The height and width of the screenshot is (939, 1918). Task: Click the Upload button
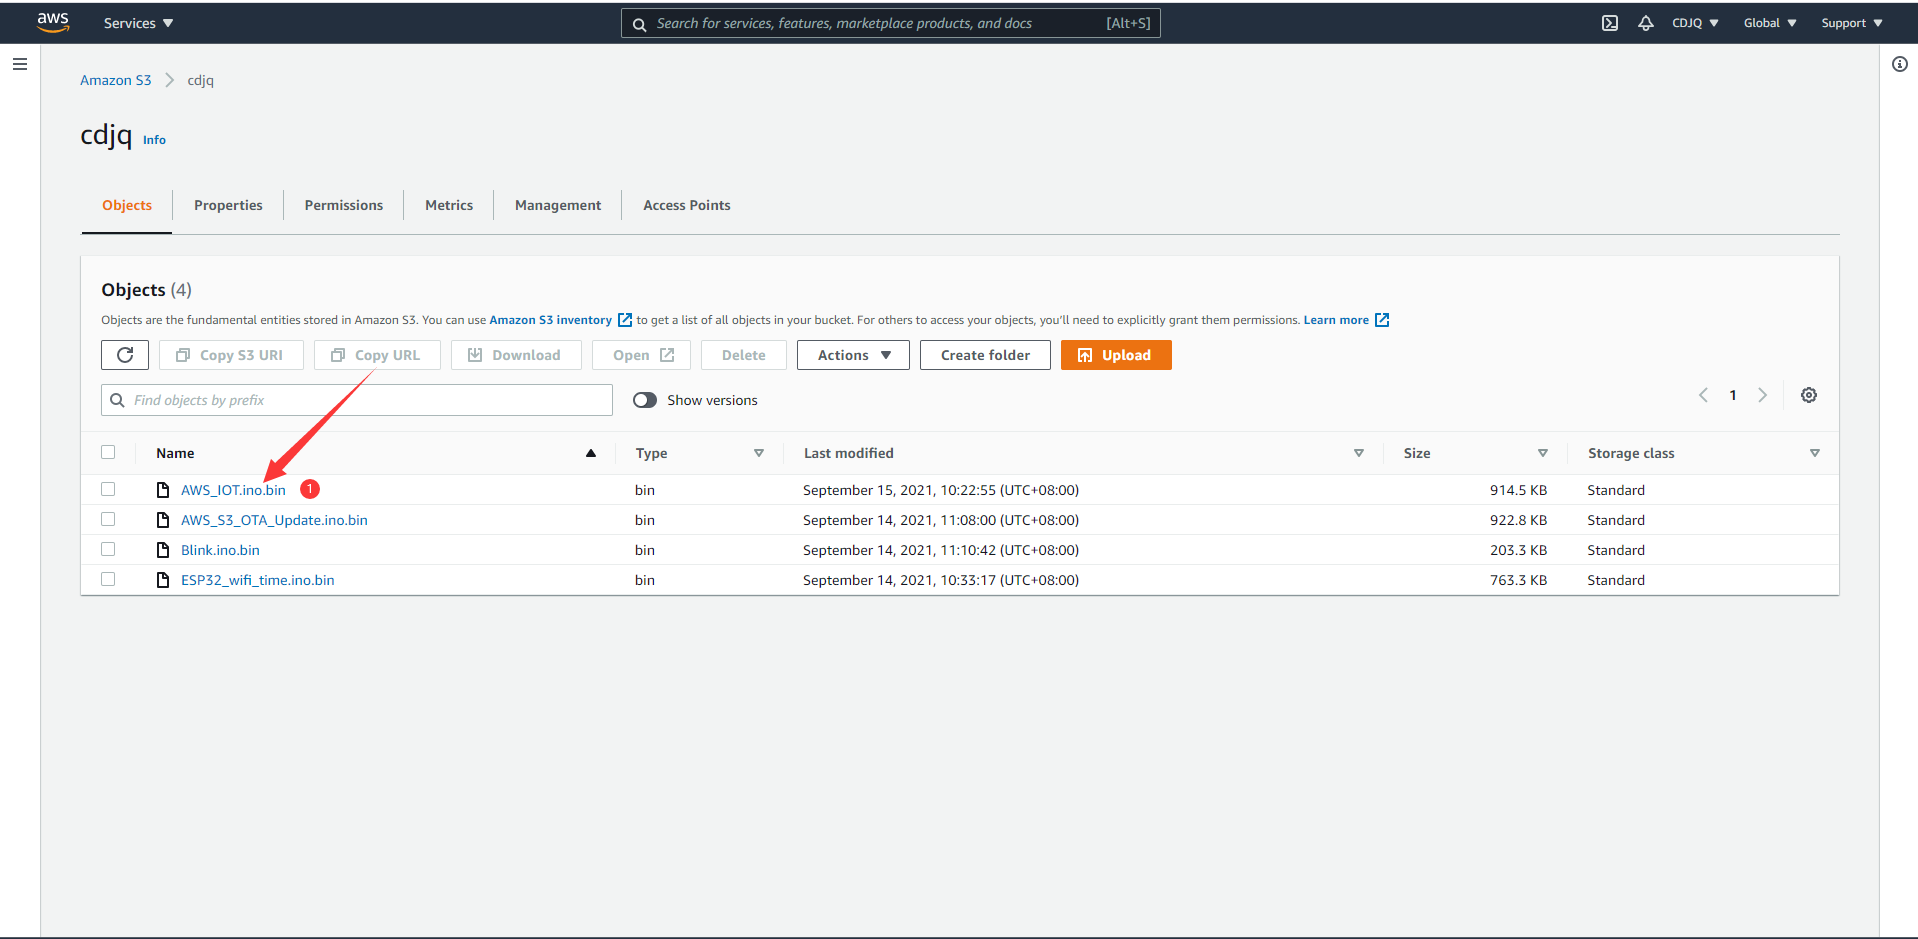tap(1116, 355)
